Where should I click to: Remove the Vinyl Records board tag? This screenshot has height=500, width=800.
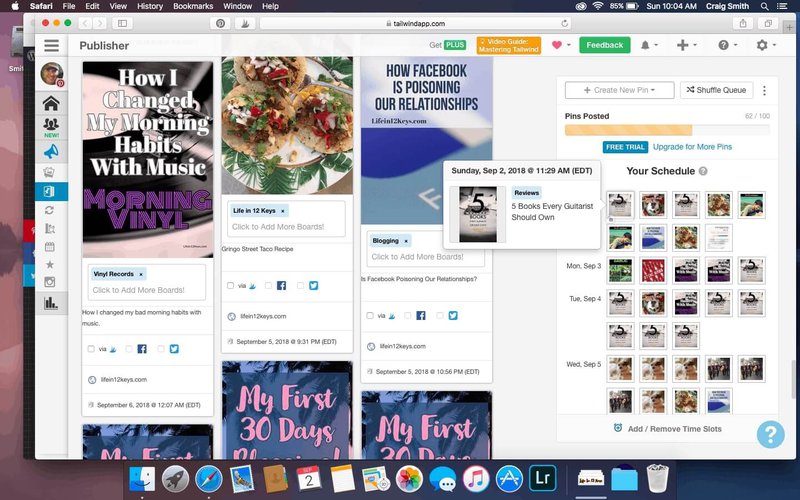tap(141, 274)
